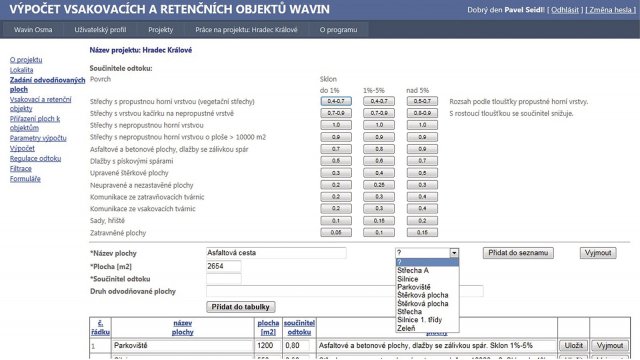640x360 pixels.
Task: Focus the Plocha [m2] field with 2654
Action: pos(224,266)
